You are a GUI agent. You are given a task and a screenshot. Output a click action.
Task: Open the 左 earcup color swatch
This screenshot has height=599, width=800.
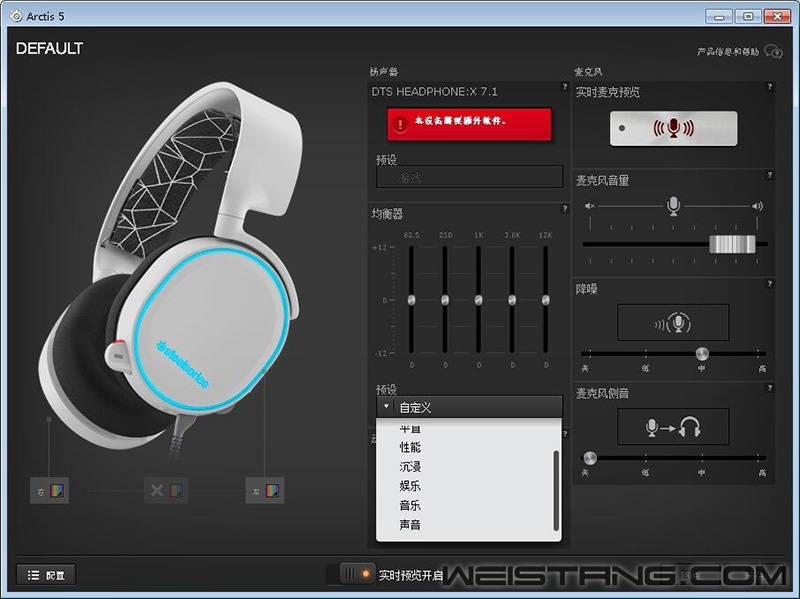click(272, 491)
